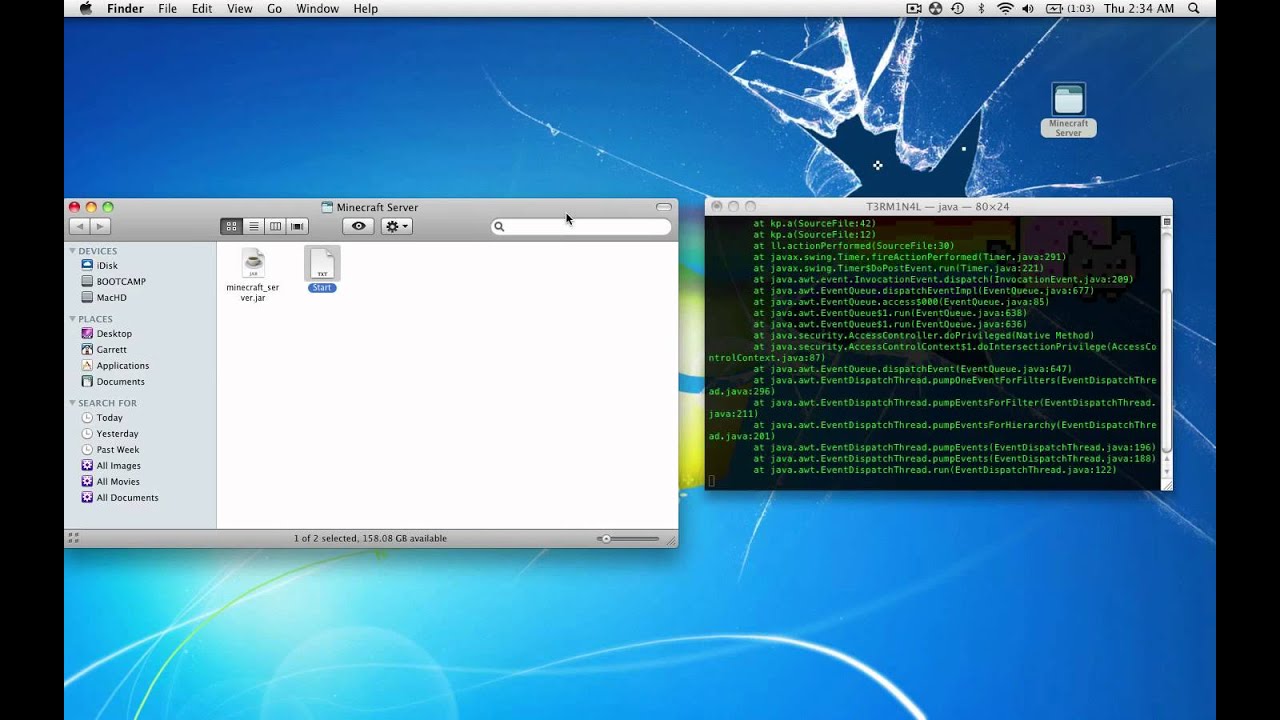This screenshot has width=1280, height=720.
Task: Click the Thu 2:34 AM clock
Action: (1139, 8)
